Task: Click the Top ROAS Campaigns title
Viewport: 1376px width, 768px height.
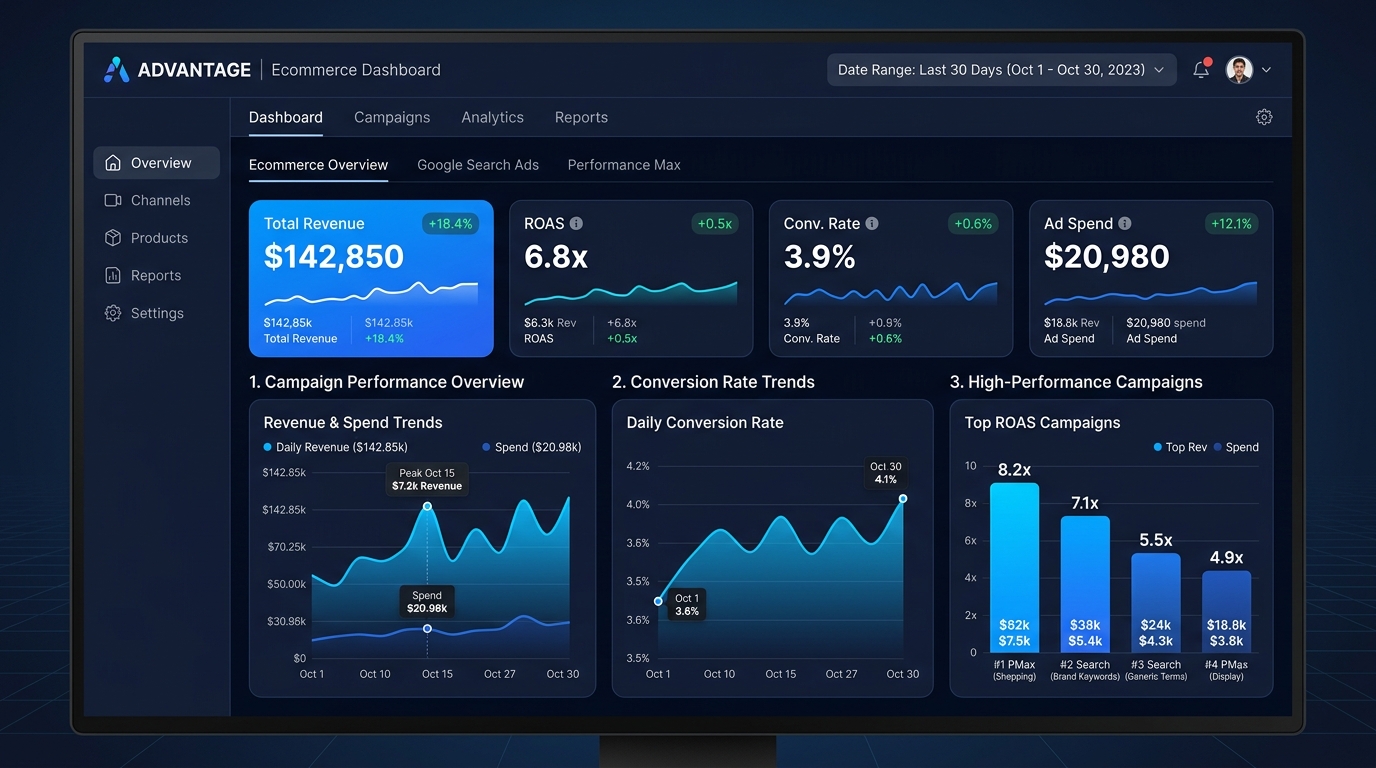Action: pyautogui.click(x=1042, y=423)
